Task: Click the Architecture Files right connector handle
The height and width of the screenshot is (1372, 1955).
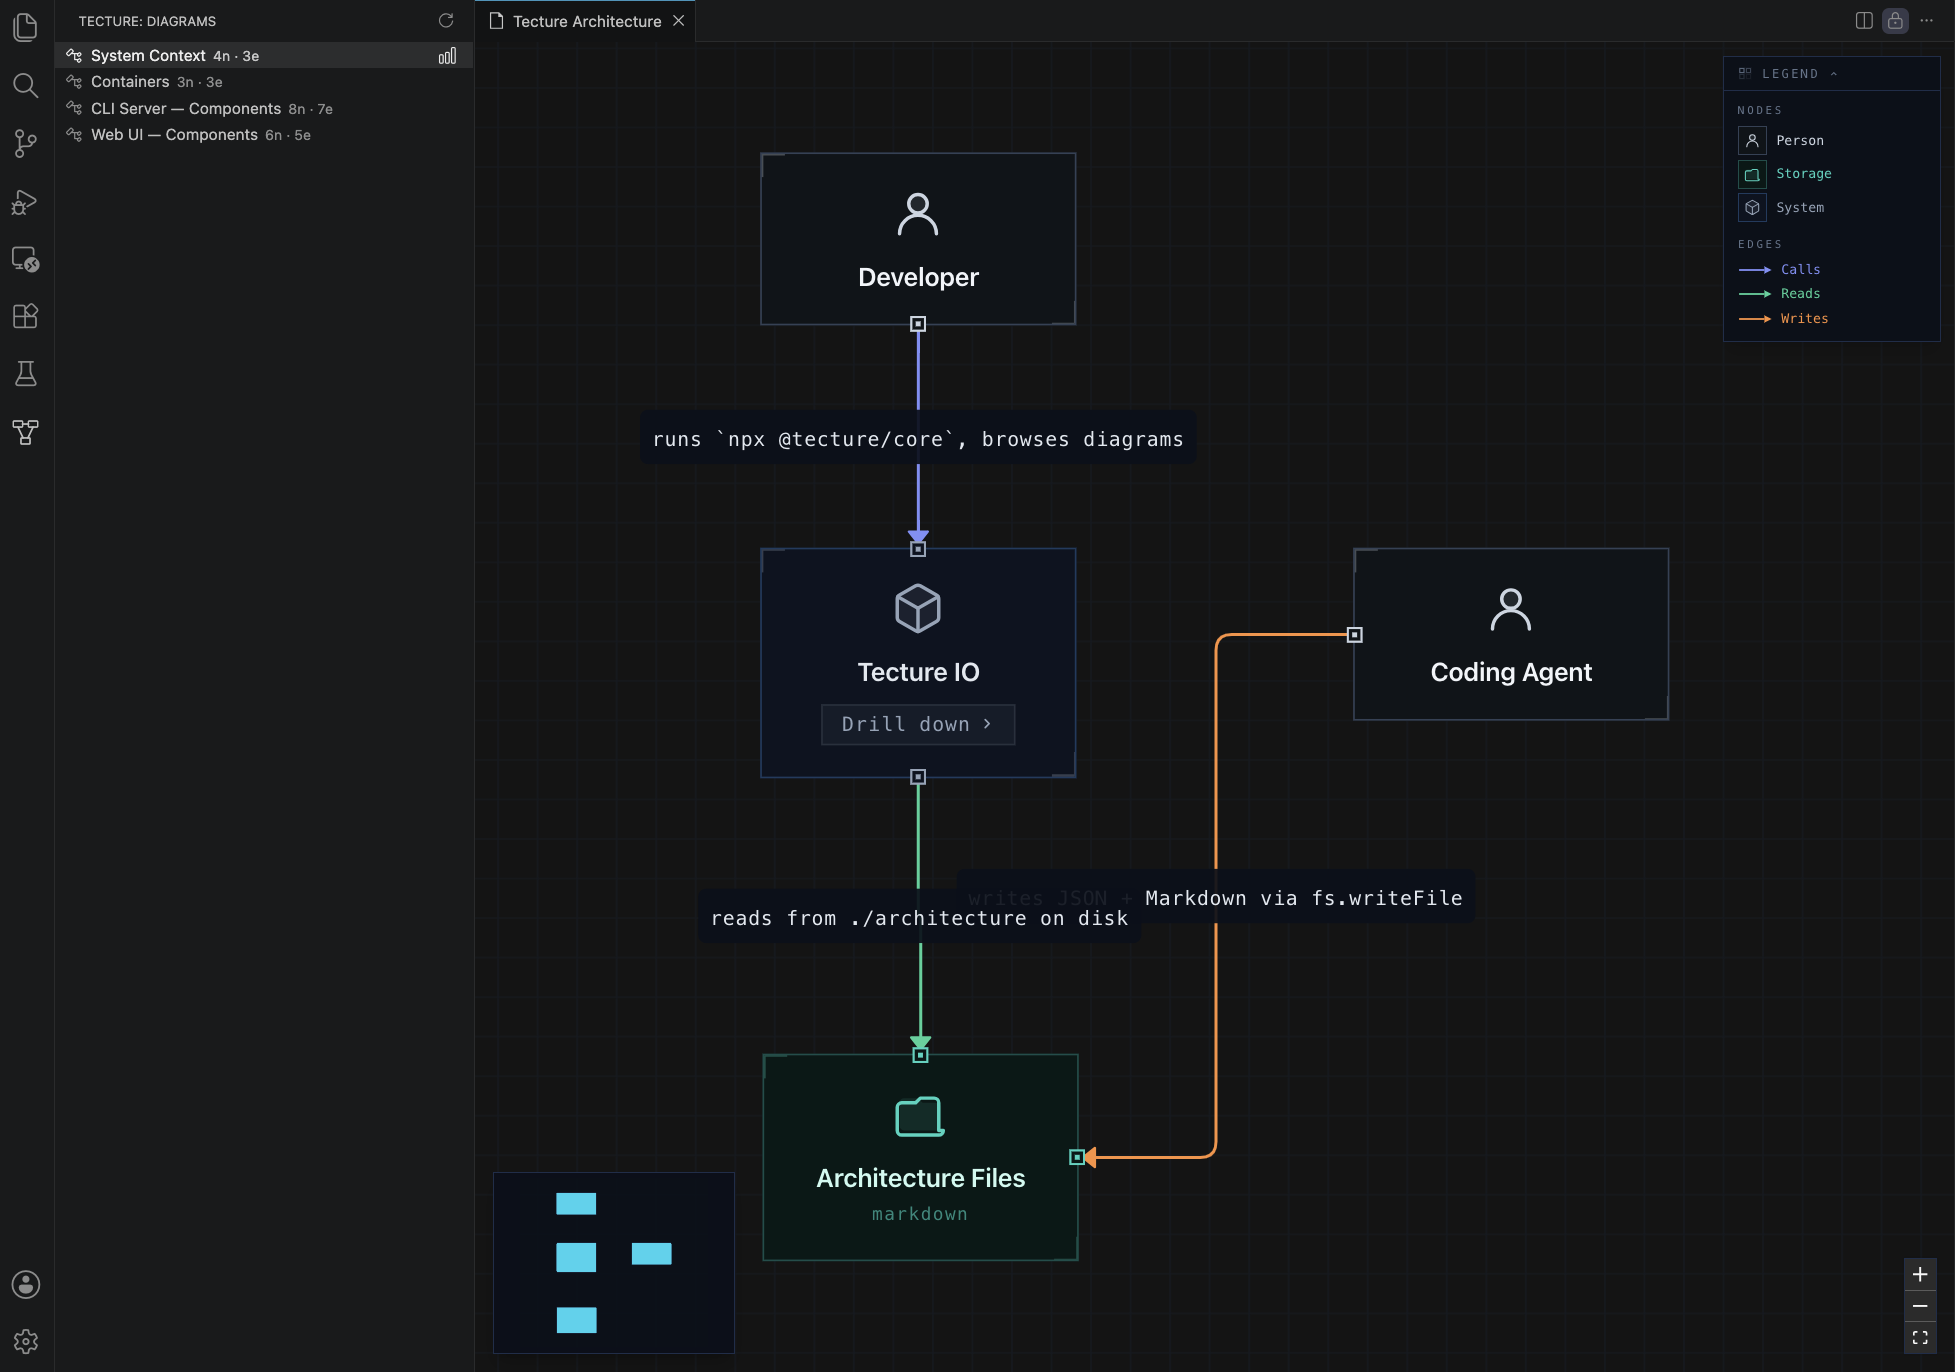Action: click(1077, 1157)
